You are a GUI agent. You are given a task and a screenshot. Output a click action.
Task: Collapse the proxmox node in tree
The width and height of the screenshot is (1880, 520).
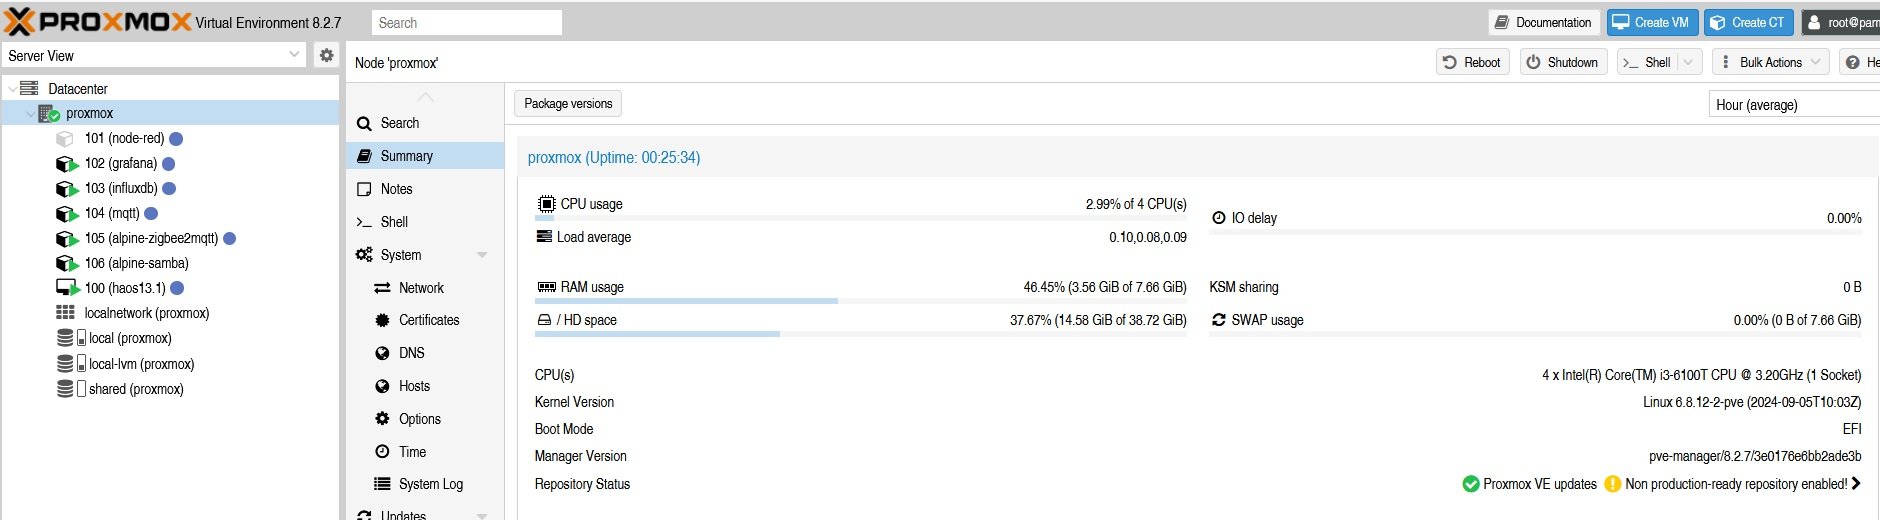click(30, 114)
